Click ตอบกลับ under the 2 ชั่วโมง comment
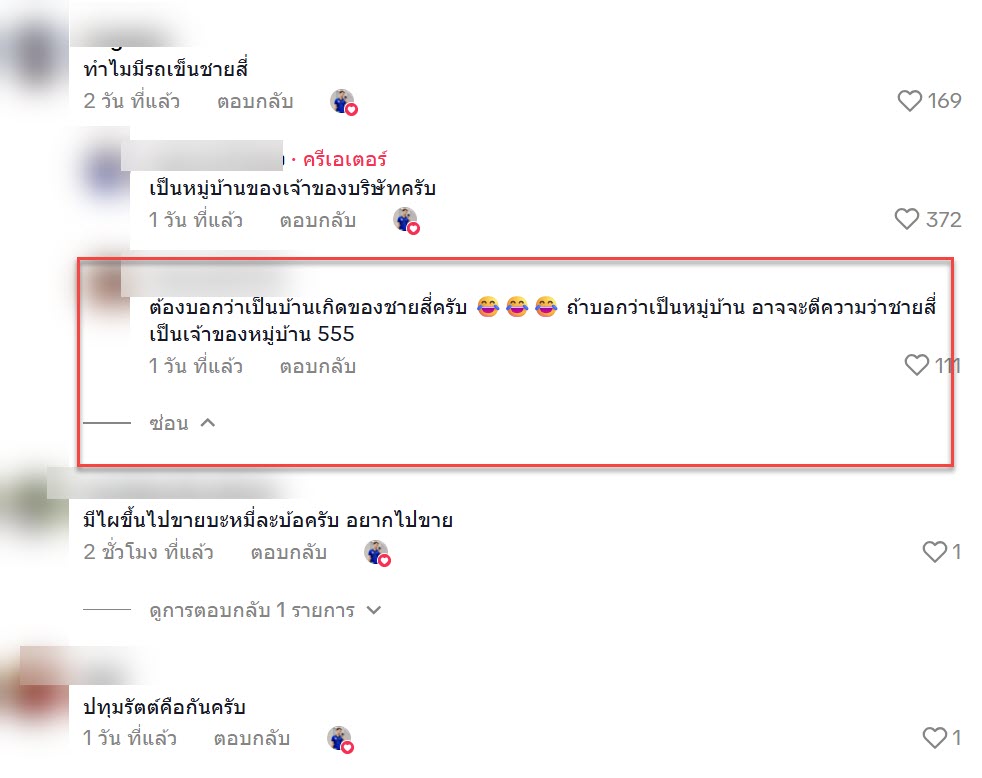982x778 pixels. click(289, 552)
